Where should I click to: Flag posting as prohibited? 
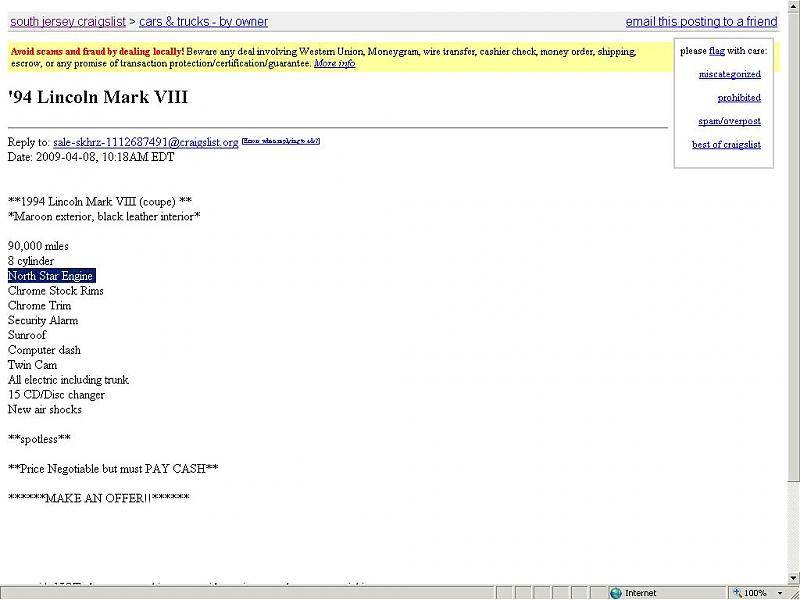pyautogui.click(x=739, y=98)
